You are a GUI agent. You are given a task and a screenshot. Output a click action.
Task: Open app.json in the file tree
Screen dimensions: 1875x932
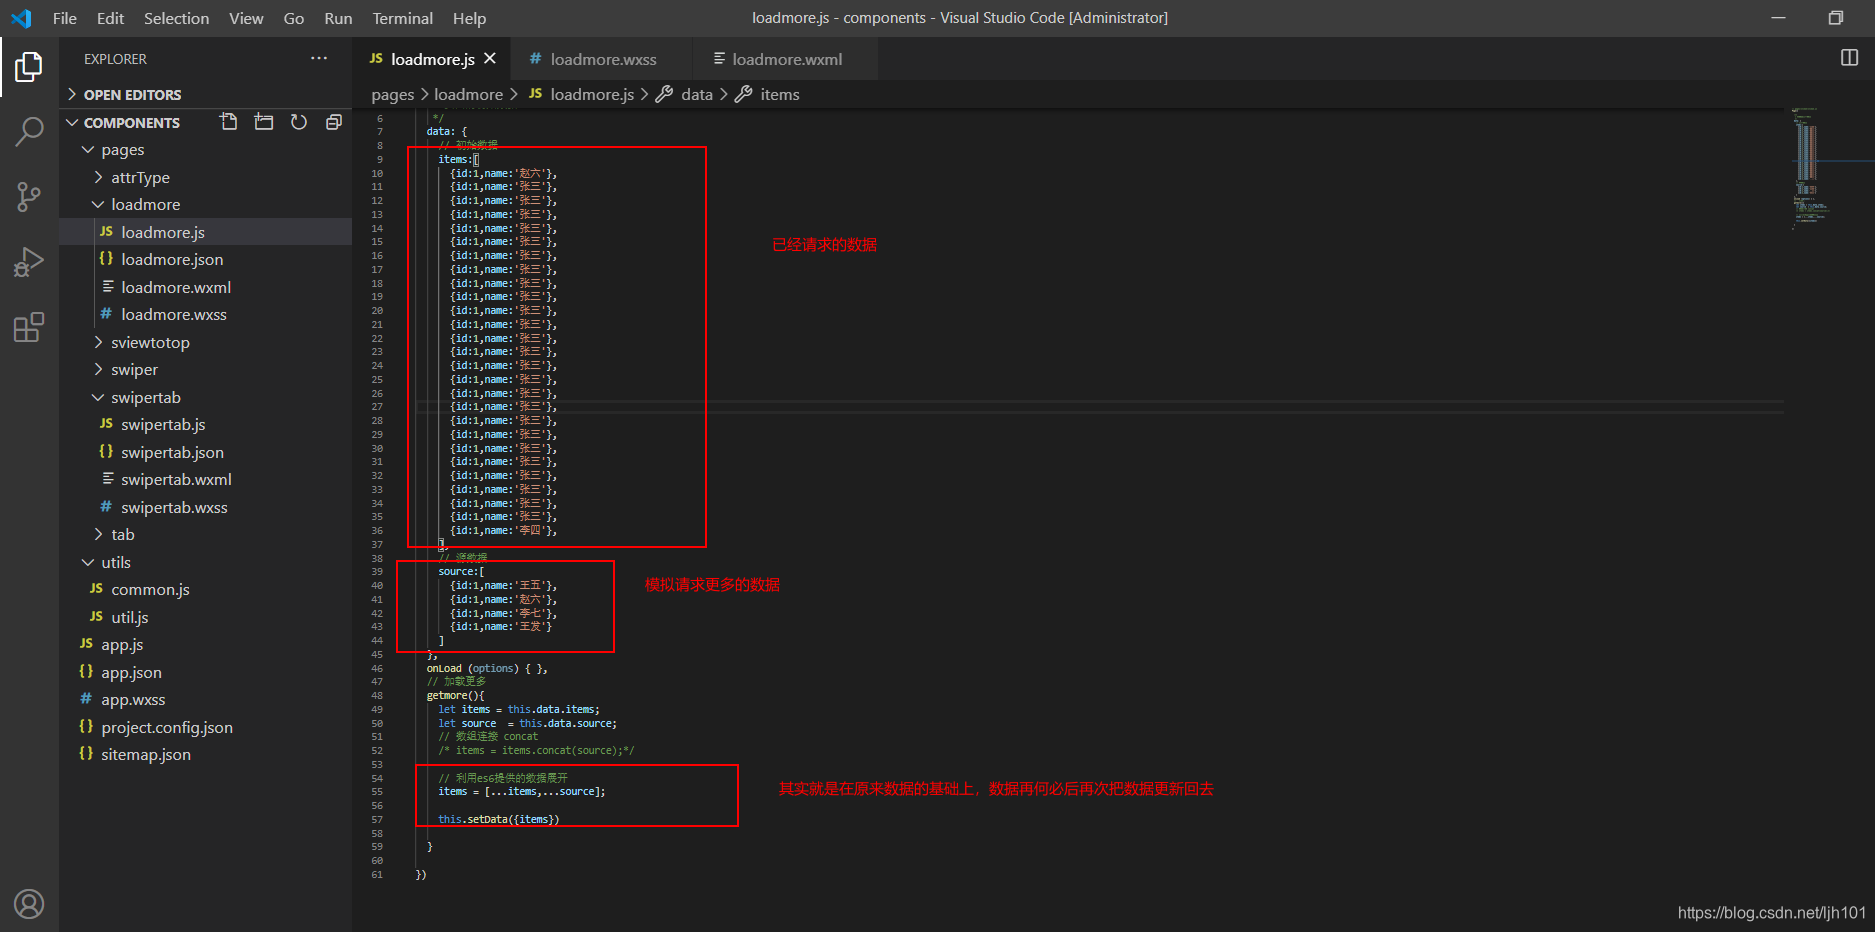click(x=205, y=672)
